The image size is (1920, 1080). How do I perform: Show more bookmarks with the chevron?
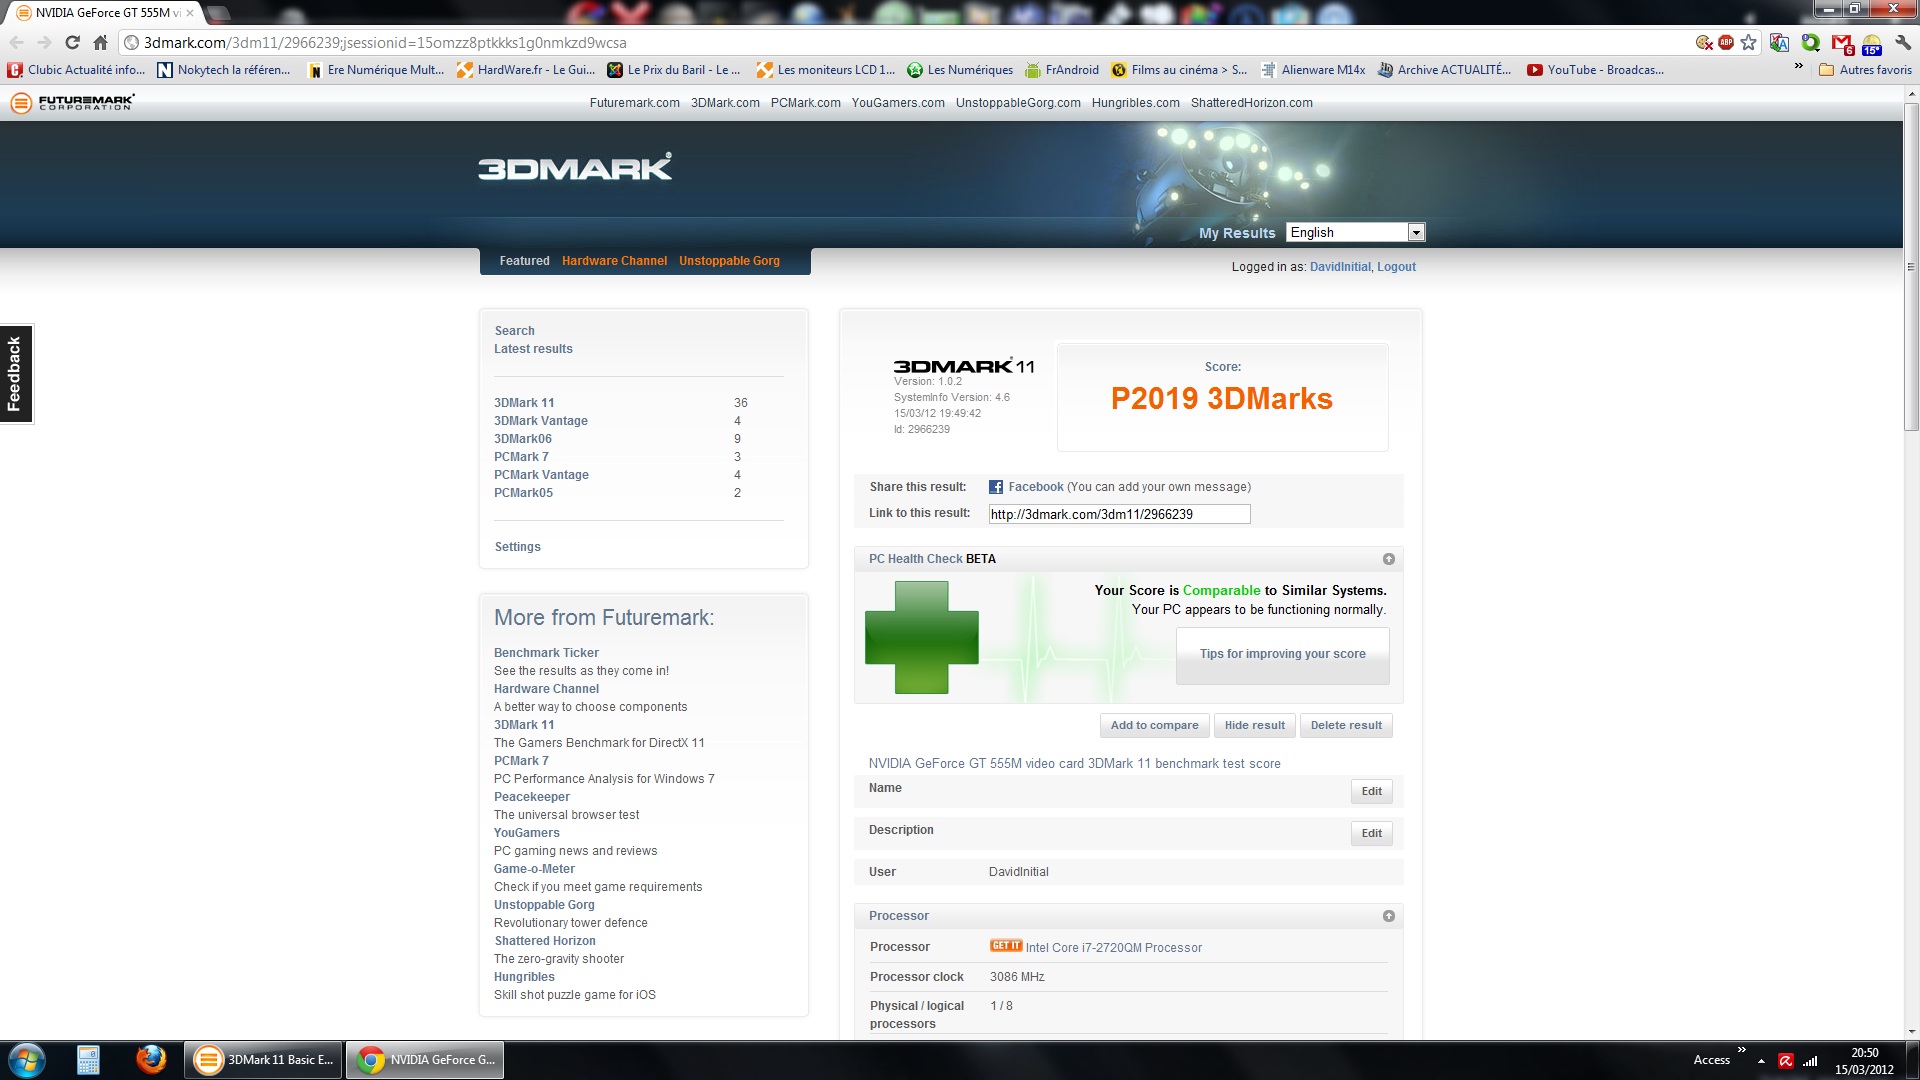(x=1798, y=67)
